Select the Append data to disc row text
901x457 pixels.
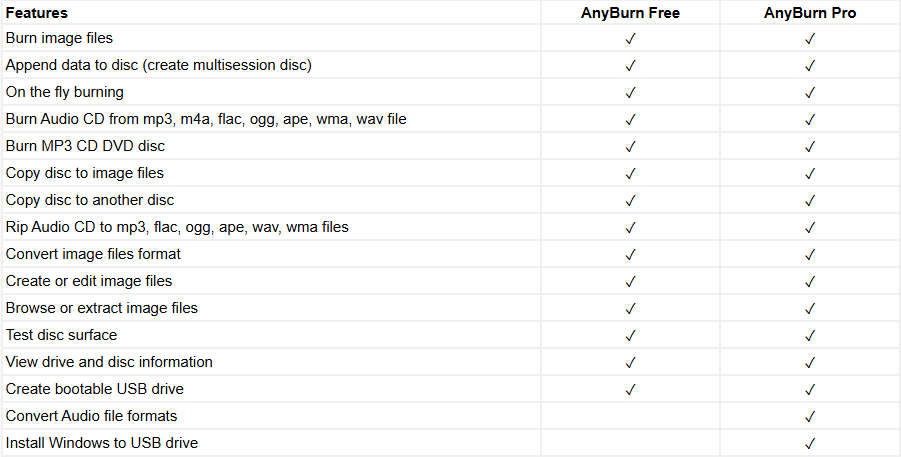tap(158, 65)
